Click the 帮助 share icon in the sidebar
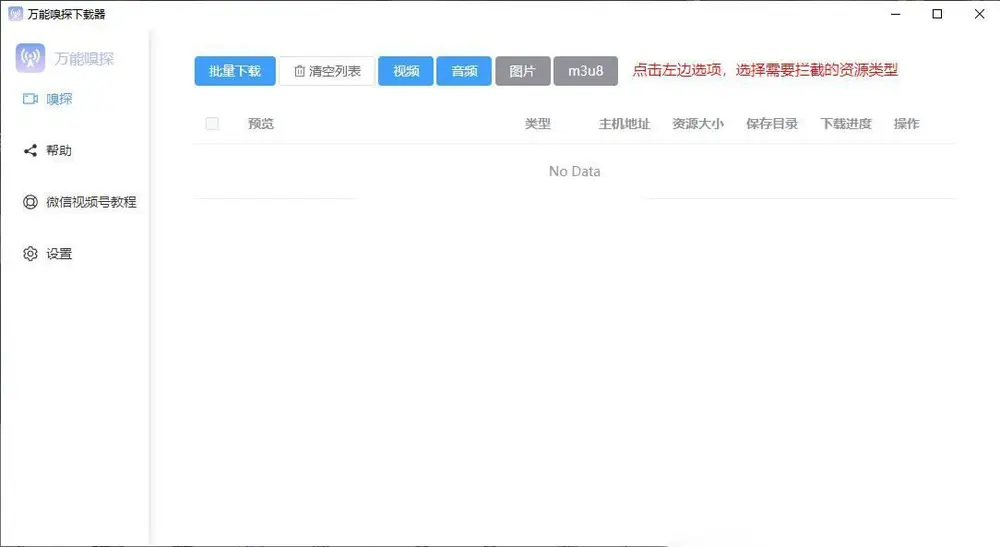 pos(30,150)
